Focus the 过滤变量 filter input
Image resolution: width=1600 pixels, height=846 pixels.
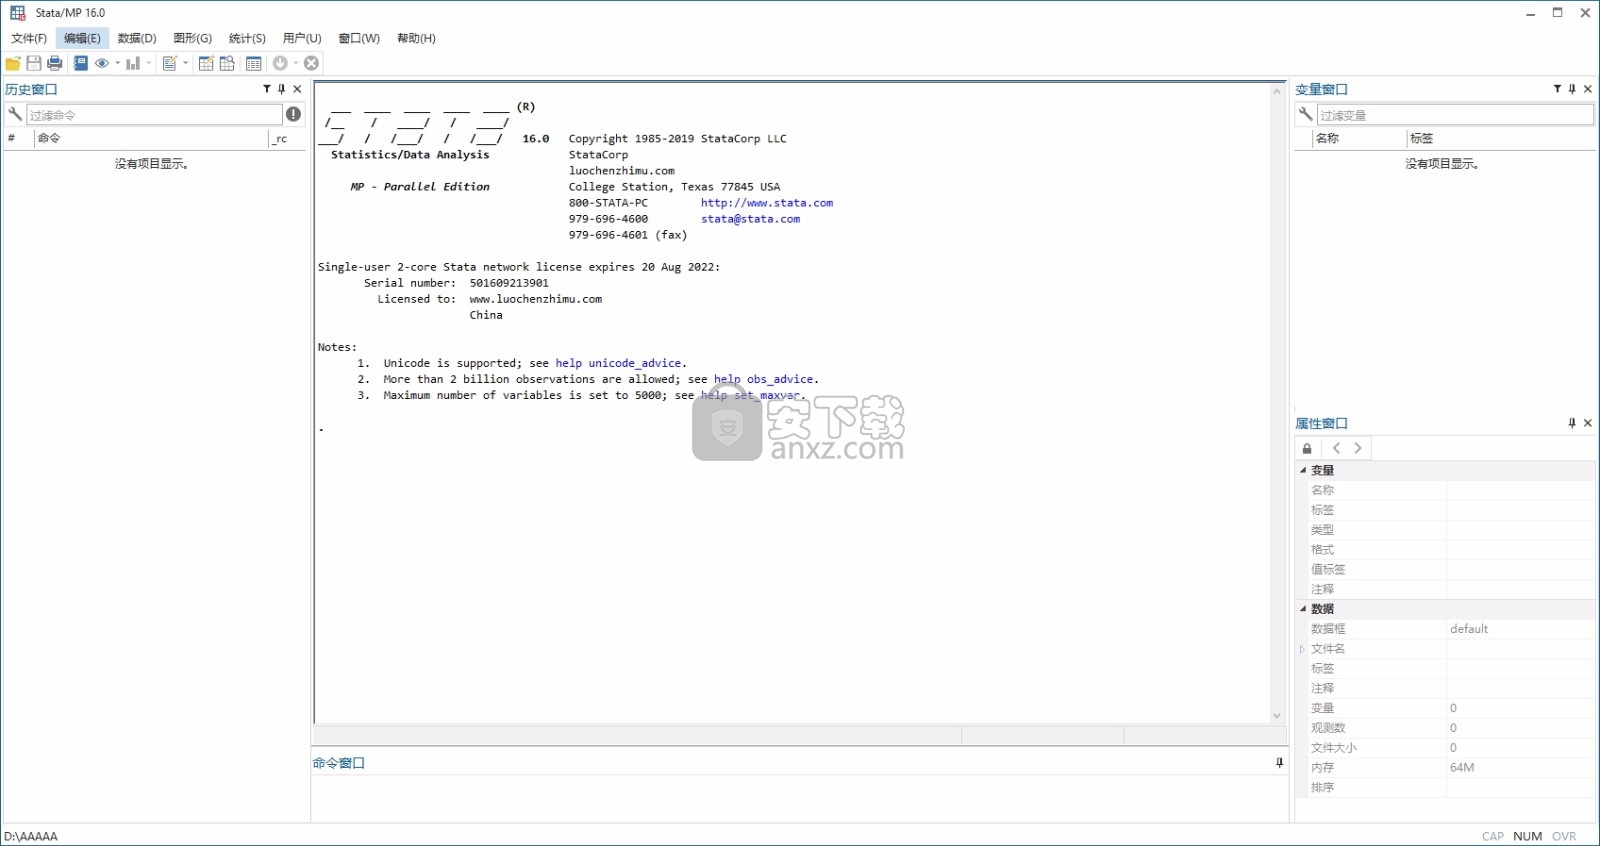1455,115
